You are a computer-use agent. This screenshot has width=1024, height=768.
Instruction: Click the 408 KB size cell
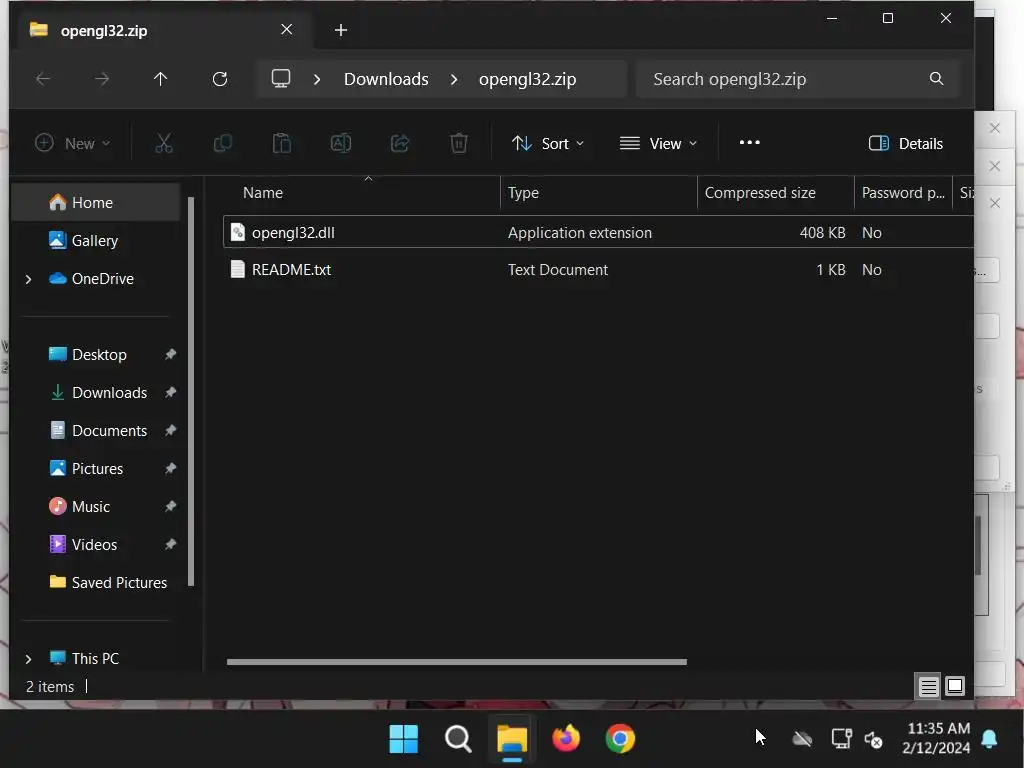point(822,232)
